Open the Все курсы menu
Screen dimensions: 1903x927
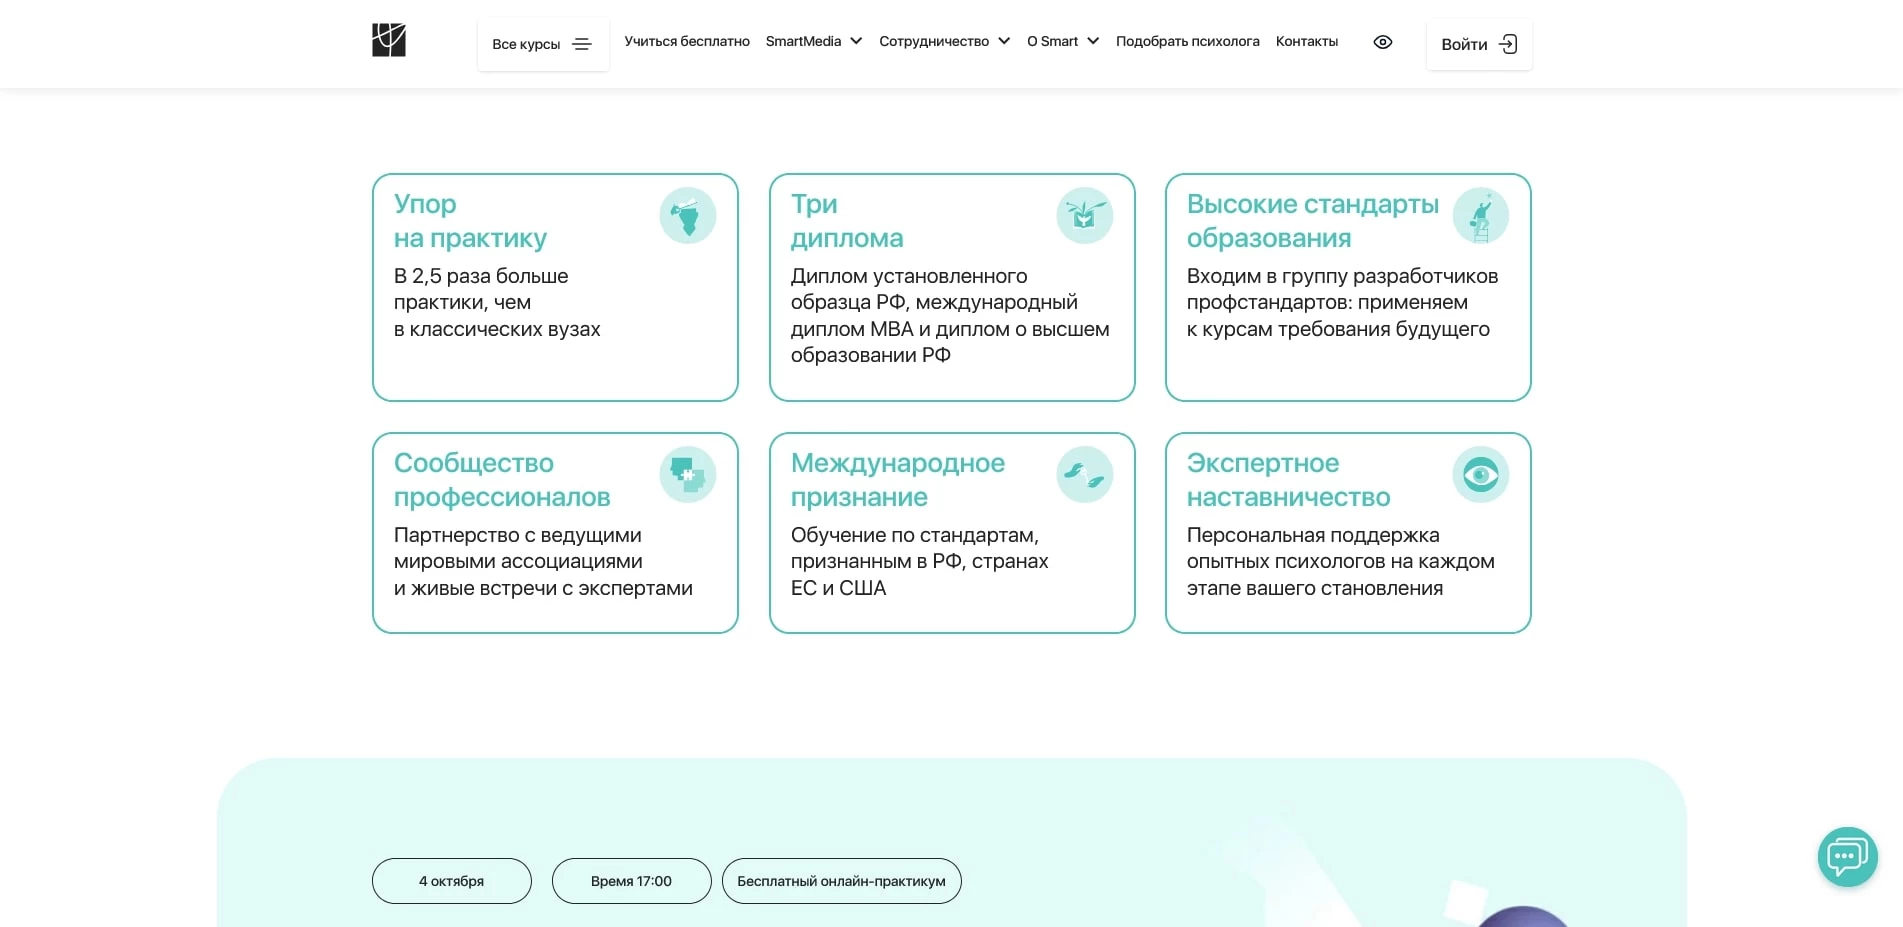click(542, 44)
